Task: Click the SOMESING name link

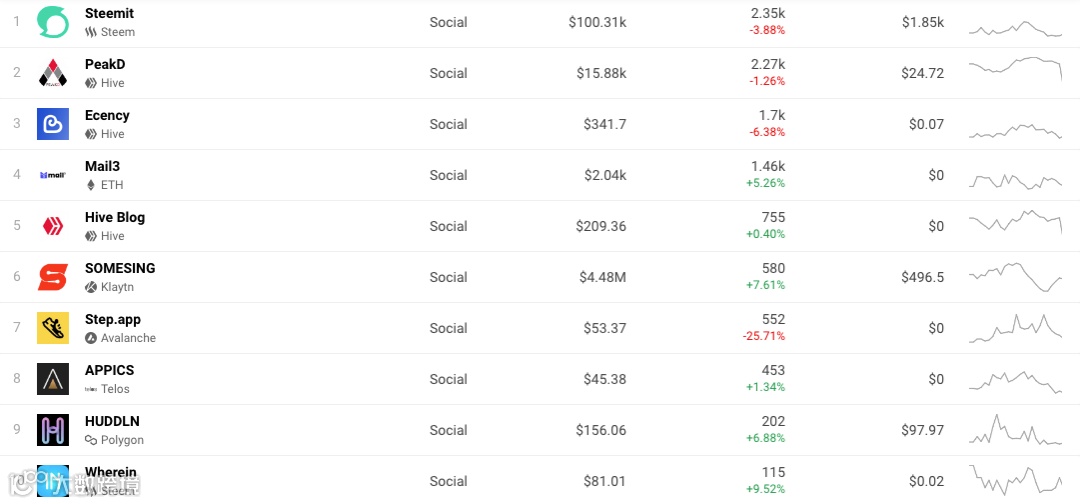Action: [120, 268]
